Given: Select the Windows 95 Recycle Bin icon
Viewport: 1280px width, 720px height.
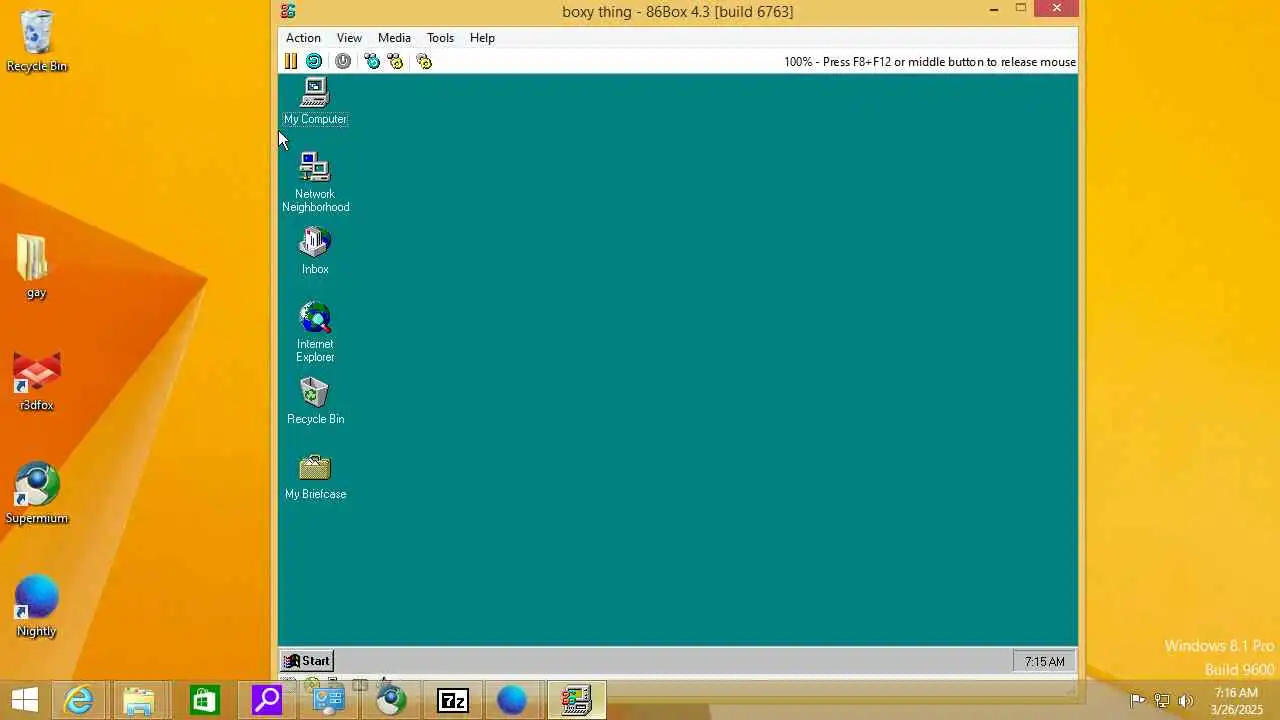Looking at the screenshot, I should tap(315, 401).
